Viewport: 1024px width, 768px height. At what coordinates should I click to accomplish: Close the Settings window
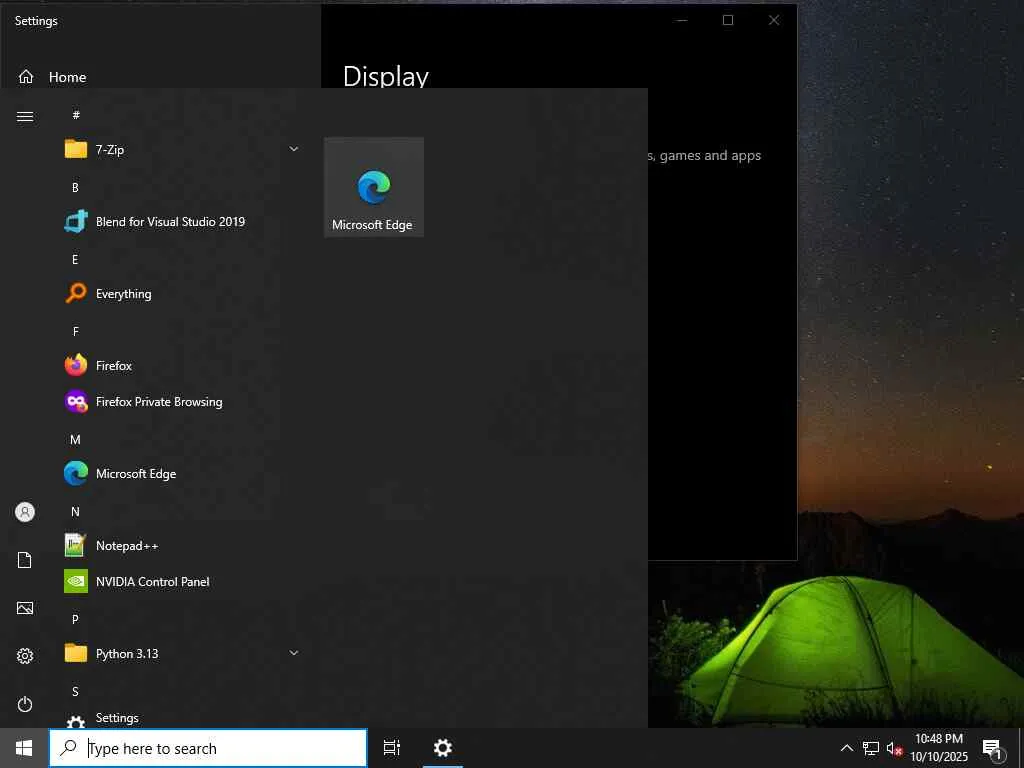pyautogui.click(x=774, y=20)
